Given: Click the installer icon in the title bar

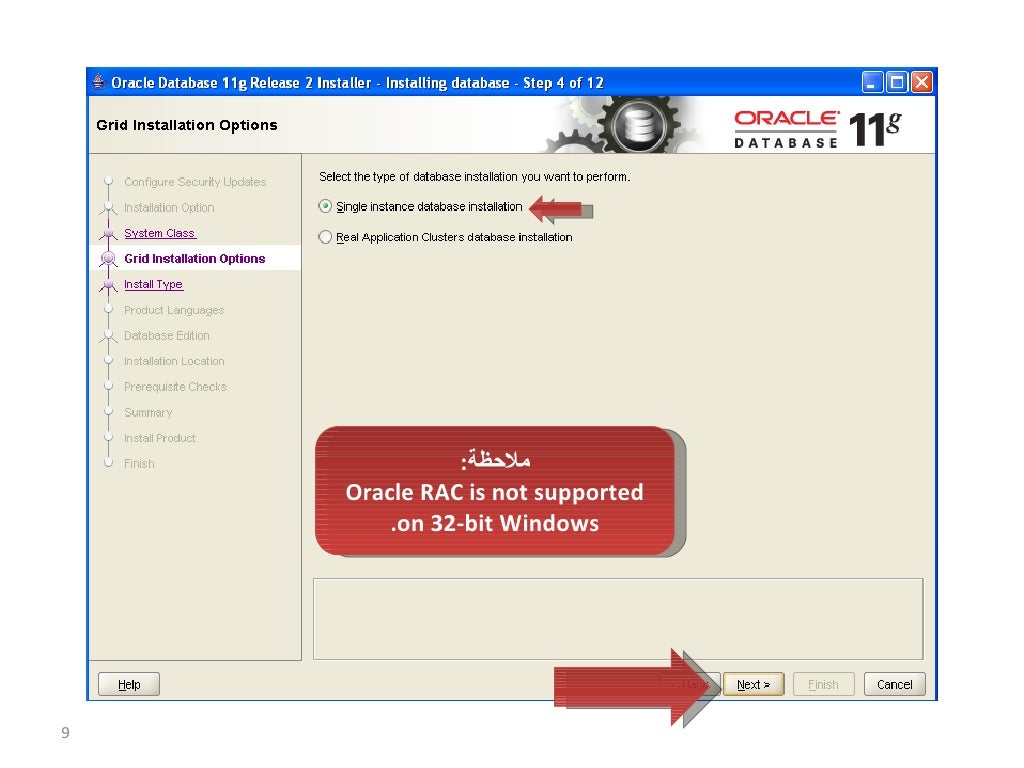Looking at the screenshot, I should point(99,82).
